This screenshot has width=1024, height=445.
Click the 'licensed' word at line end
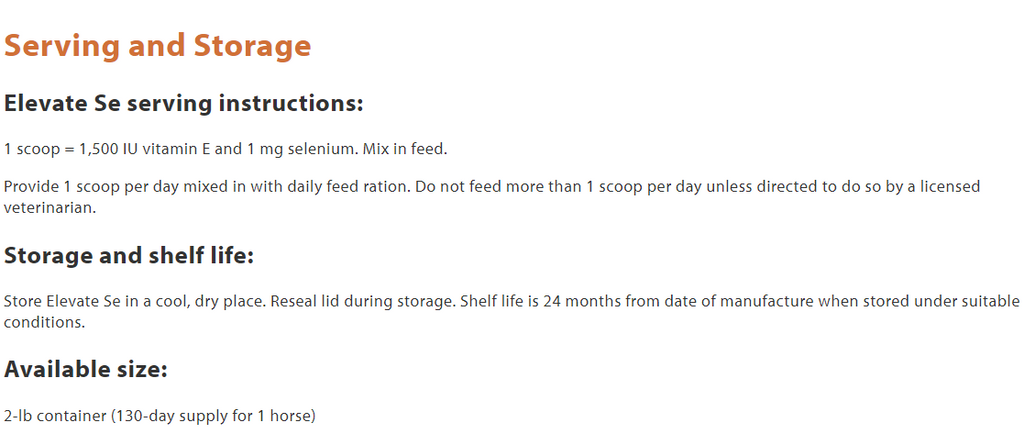(950, 187)
